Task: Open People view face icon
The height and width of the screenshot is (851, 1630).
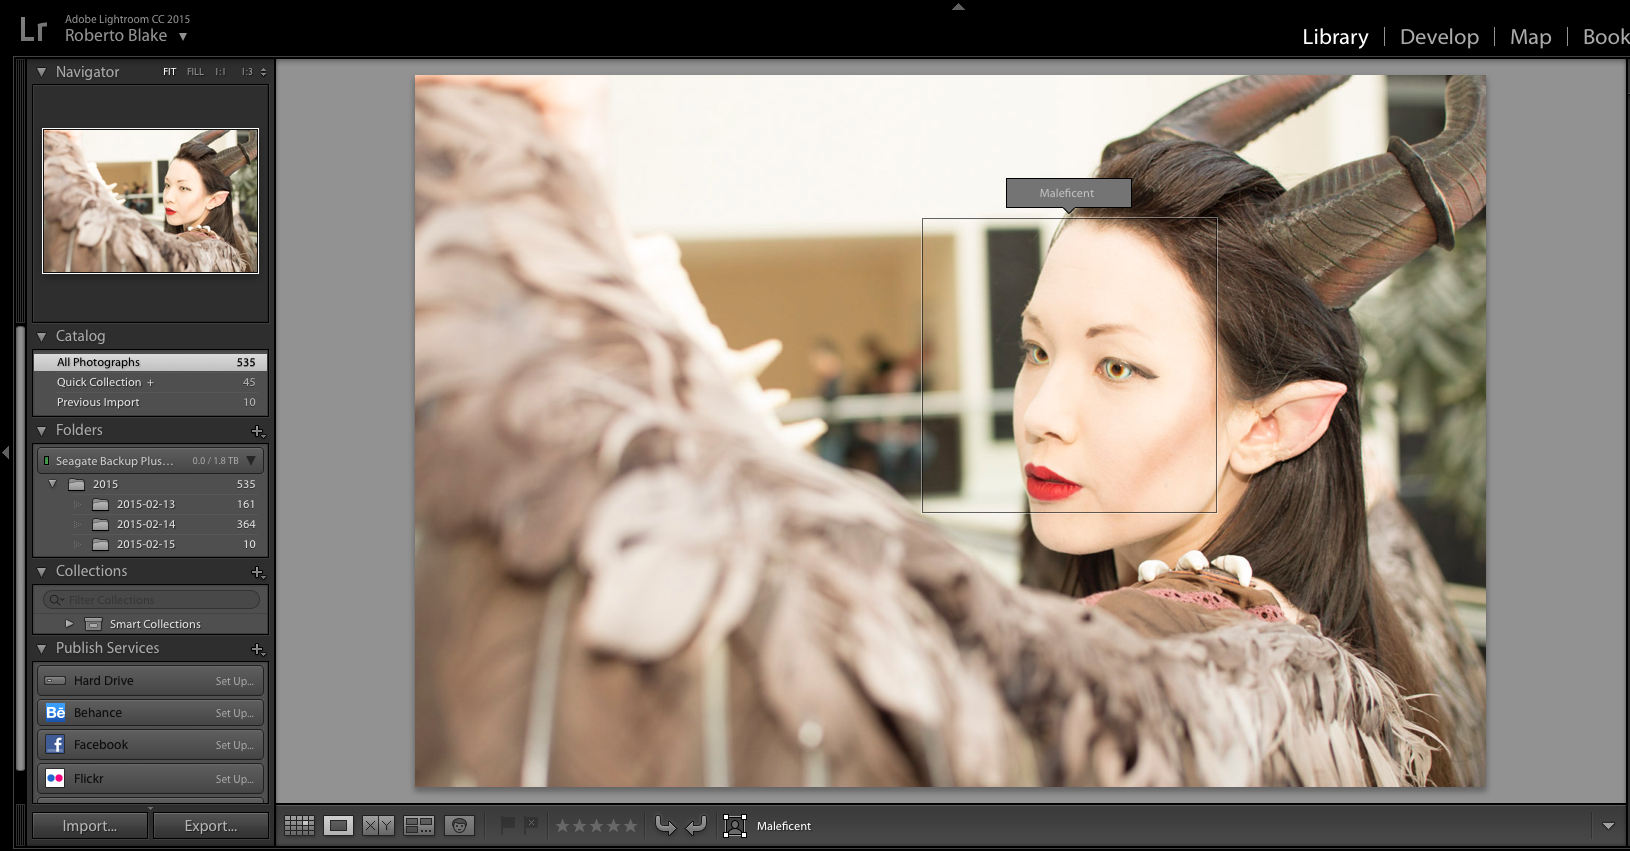Action: point(459,825)
